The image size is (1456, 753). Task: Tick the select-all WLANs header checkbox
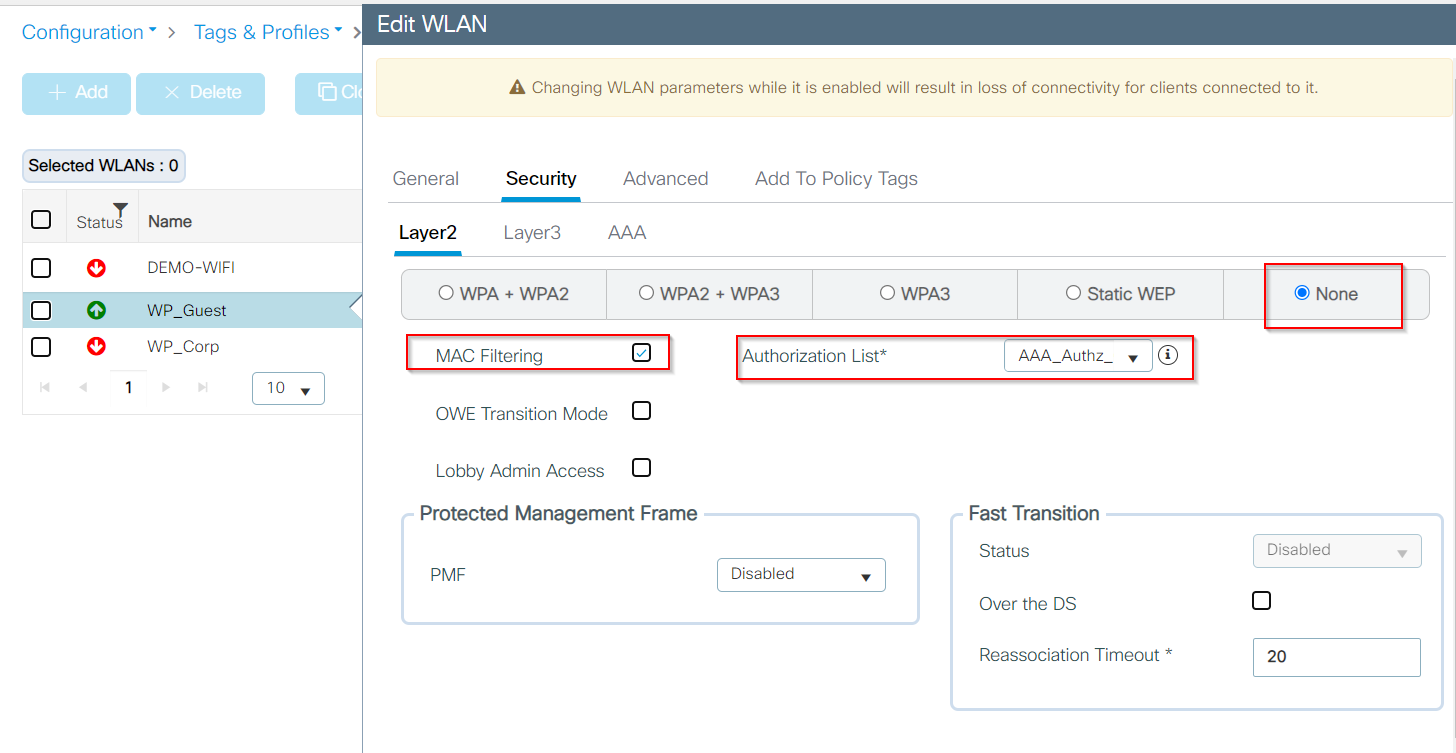[41, 219]
